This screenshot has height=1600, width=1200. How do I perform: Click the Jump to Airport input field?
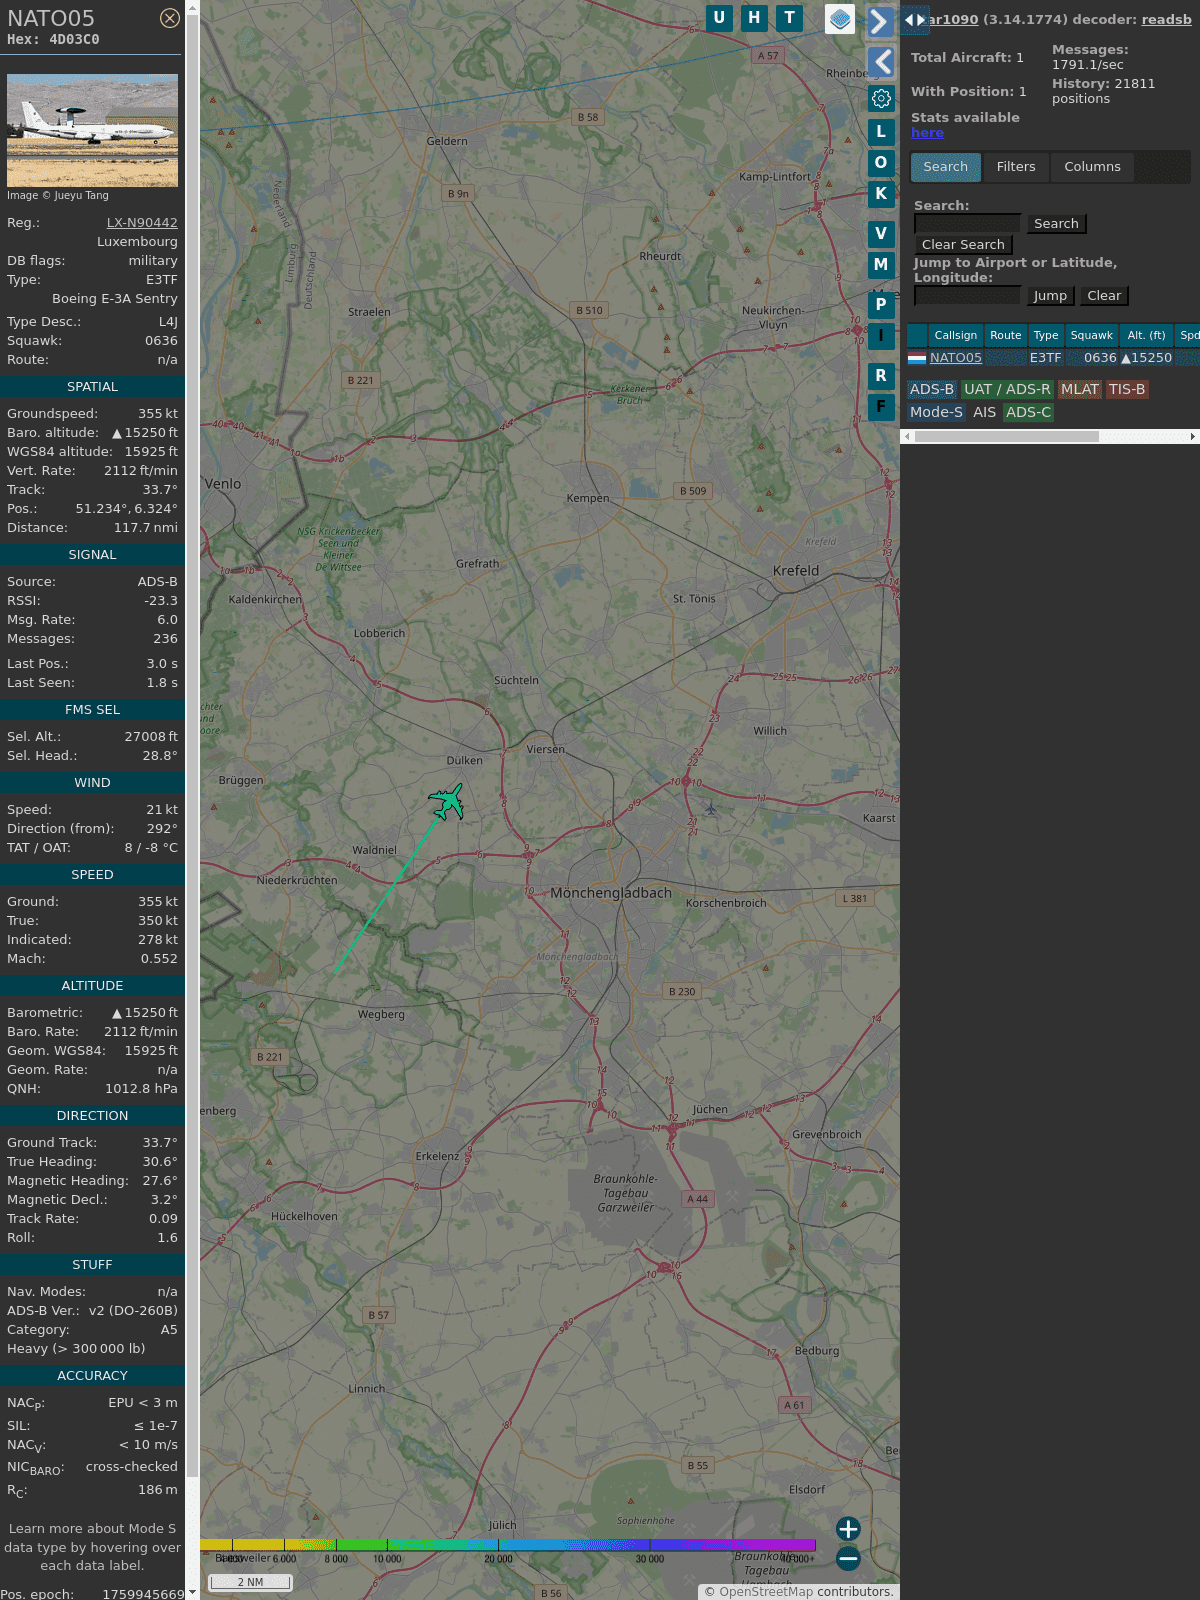coord(967,296)
